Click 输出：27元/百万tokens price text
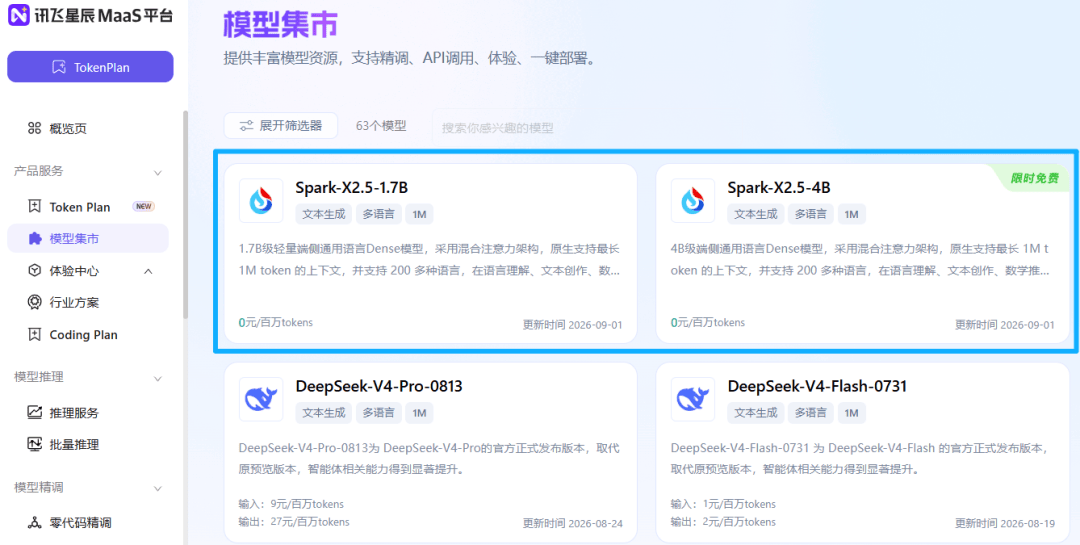Screen dimensions: 1080x545 [x=294, y=522]
